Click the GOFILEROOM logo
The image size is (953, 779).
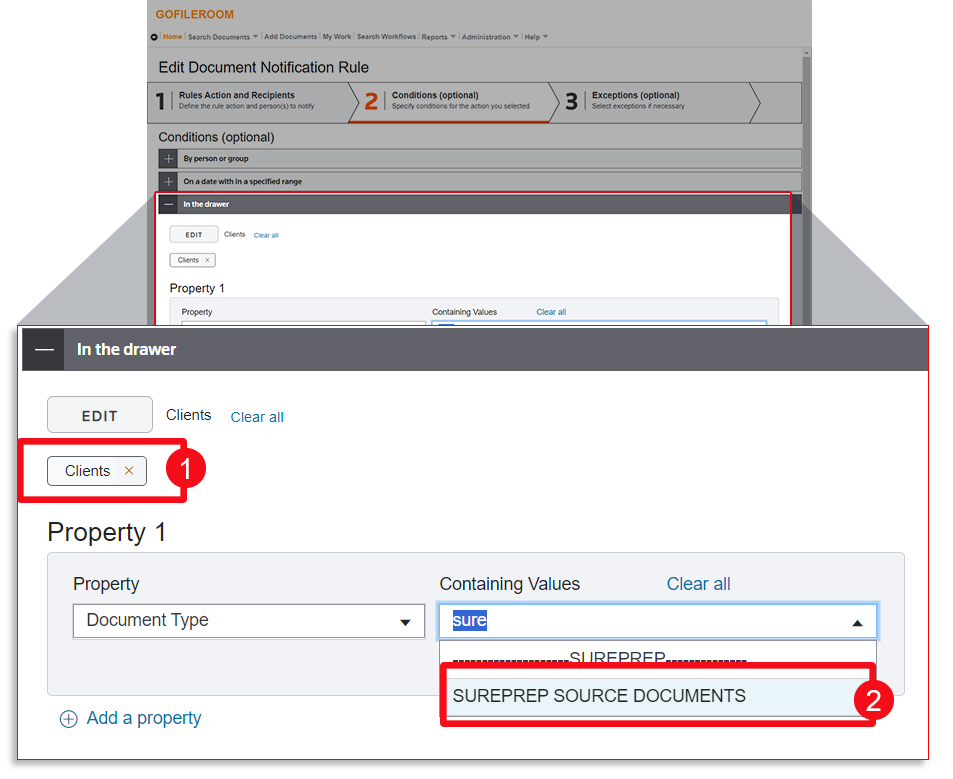tap(194, 14)
